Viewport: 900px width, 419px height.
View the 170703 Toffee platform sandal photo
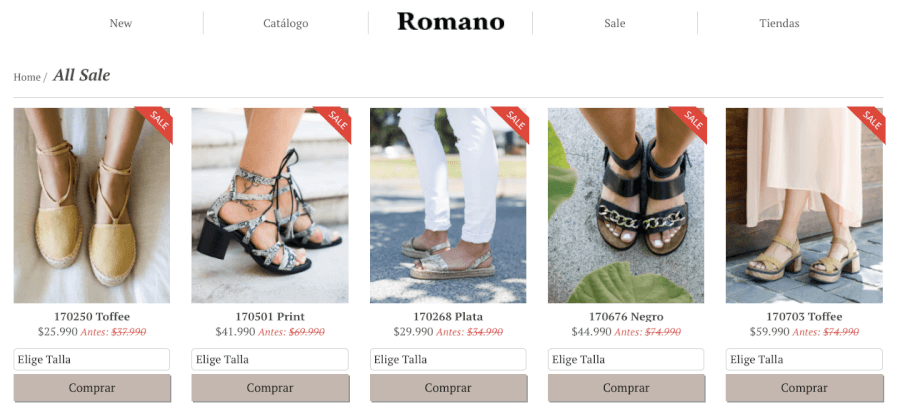[804, 205]
